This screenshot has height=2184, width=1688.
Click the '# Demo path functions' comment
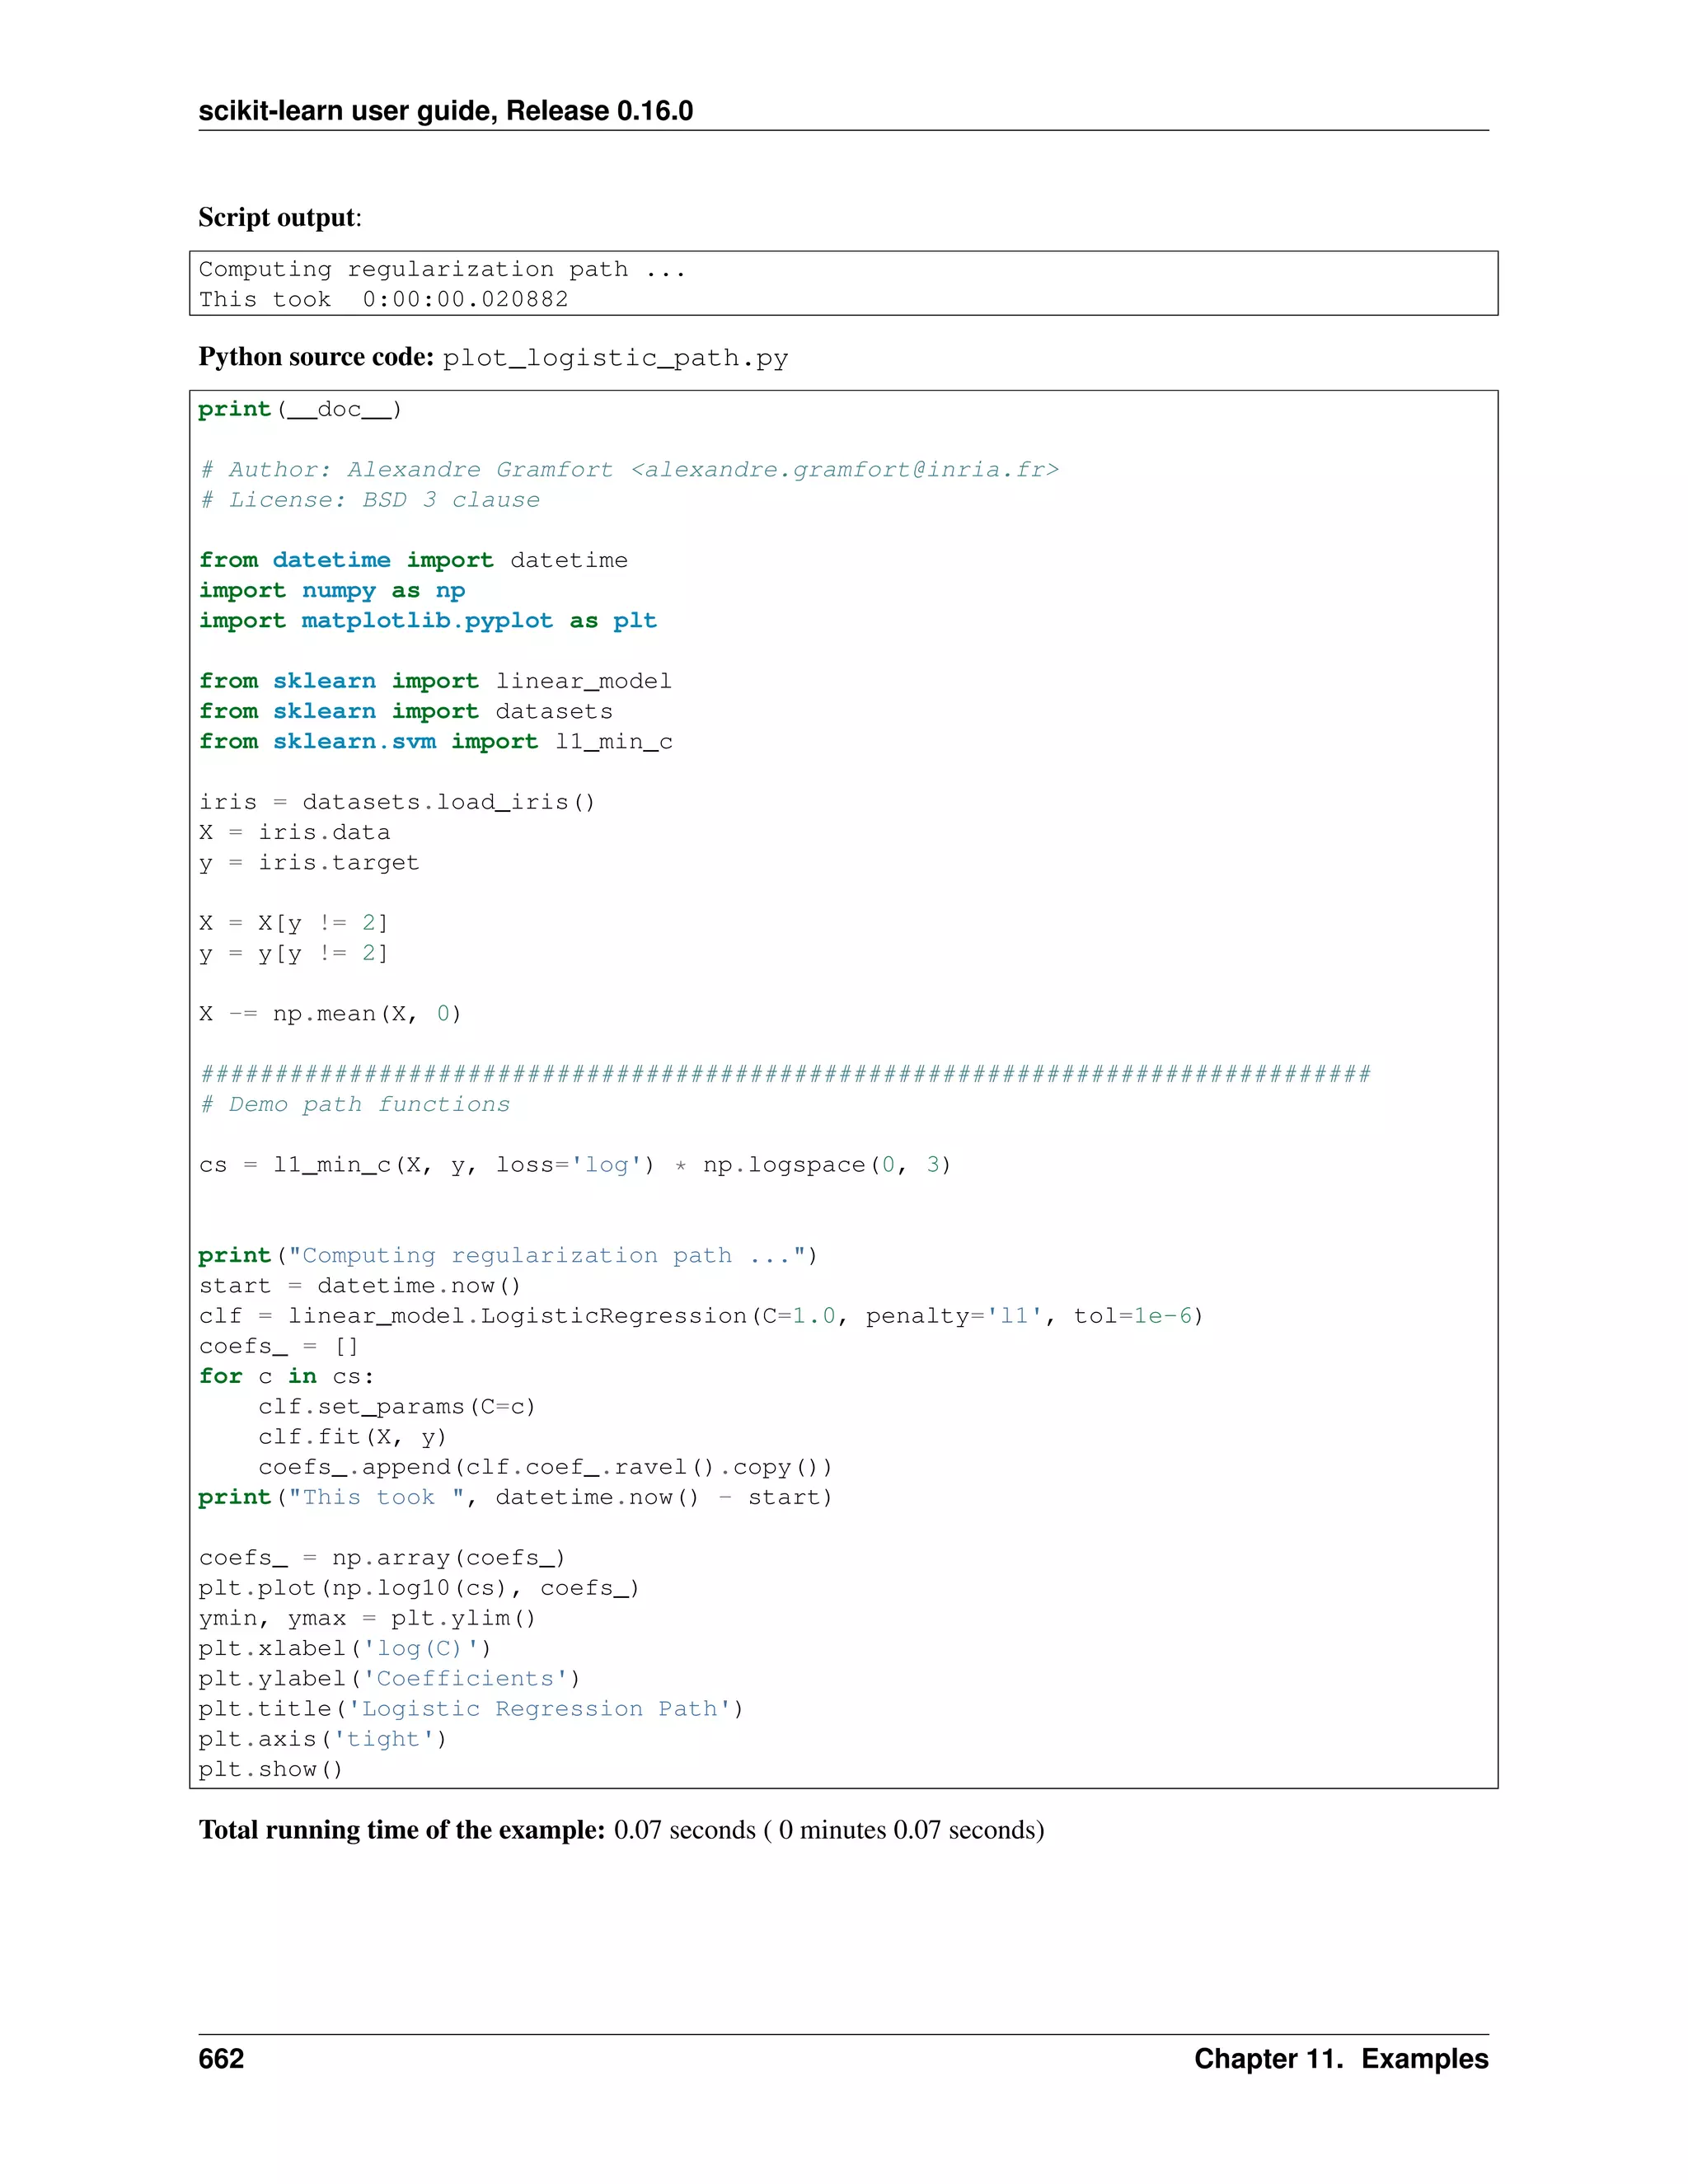(354, 1104)
